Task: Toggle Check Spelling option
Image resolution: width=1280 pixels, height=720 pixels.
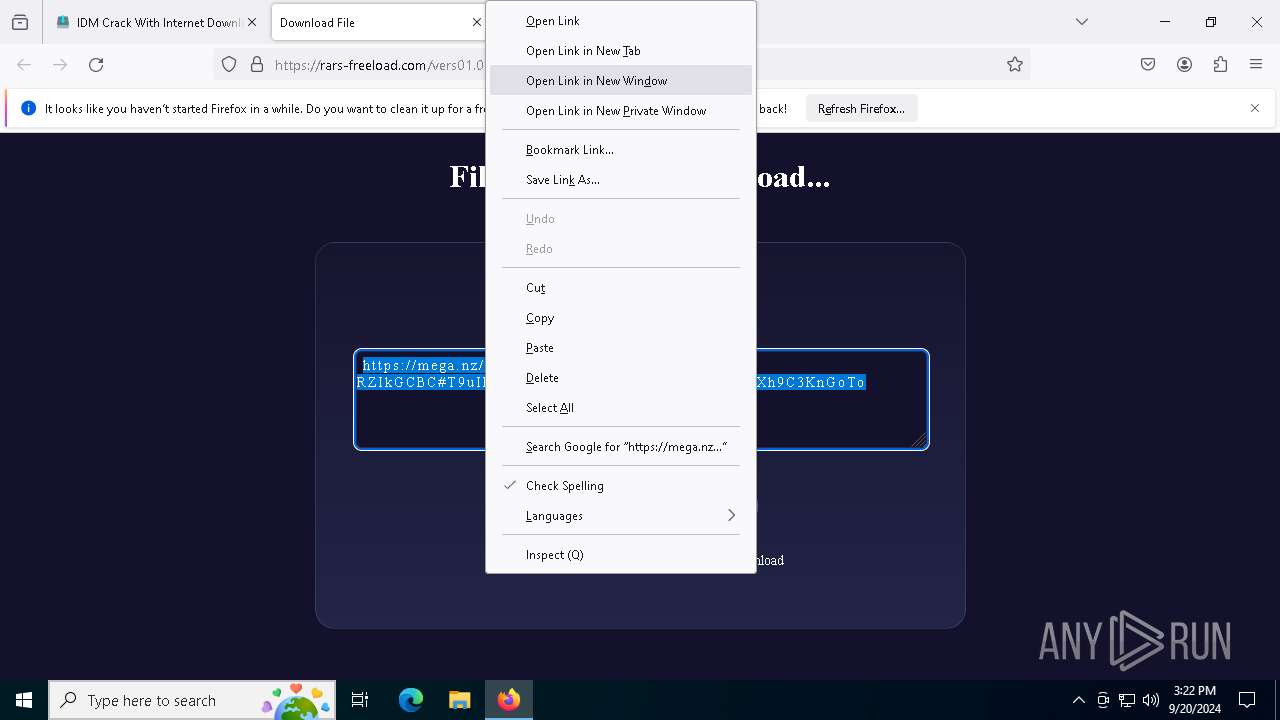Action: click(x=621, y=486)
